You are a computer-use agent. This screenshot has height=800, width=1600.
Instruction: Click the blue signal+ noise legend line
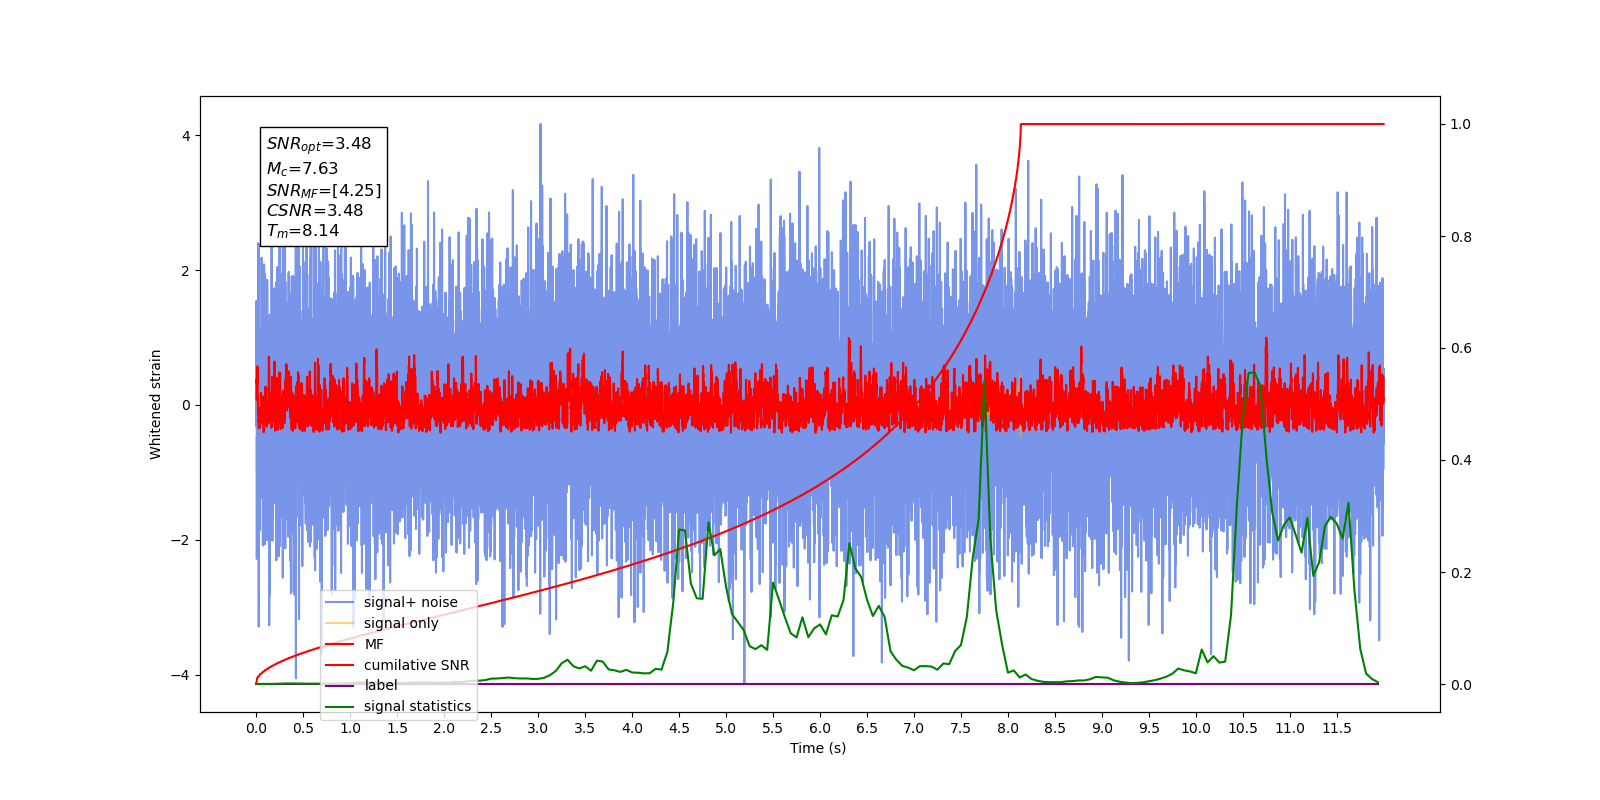[341, 602]
